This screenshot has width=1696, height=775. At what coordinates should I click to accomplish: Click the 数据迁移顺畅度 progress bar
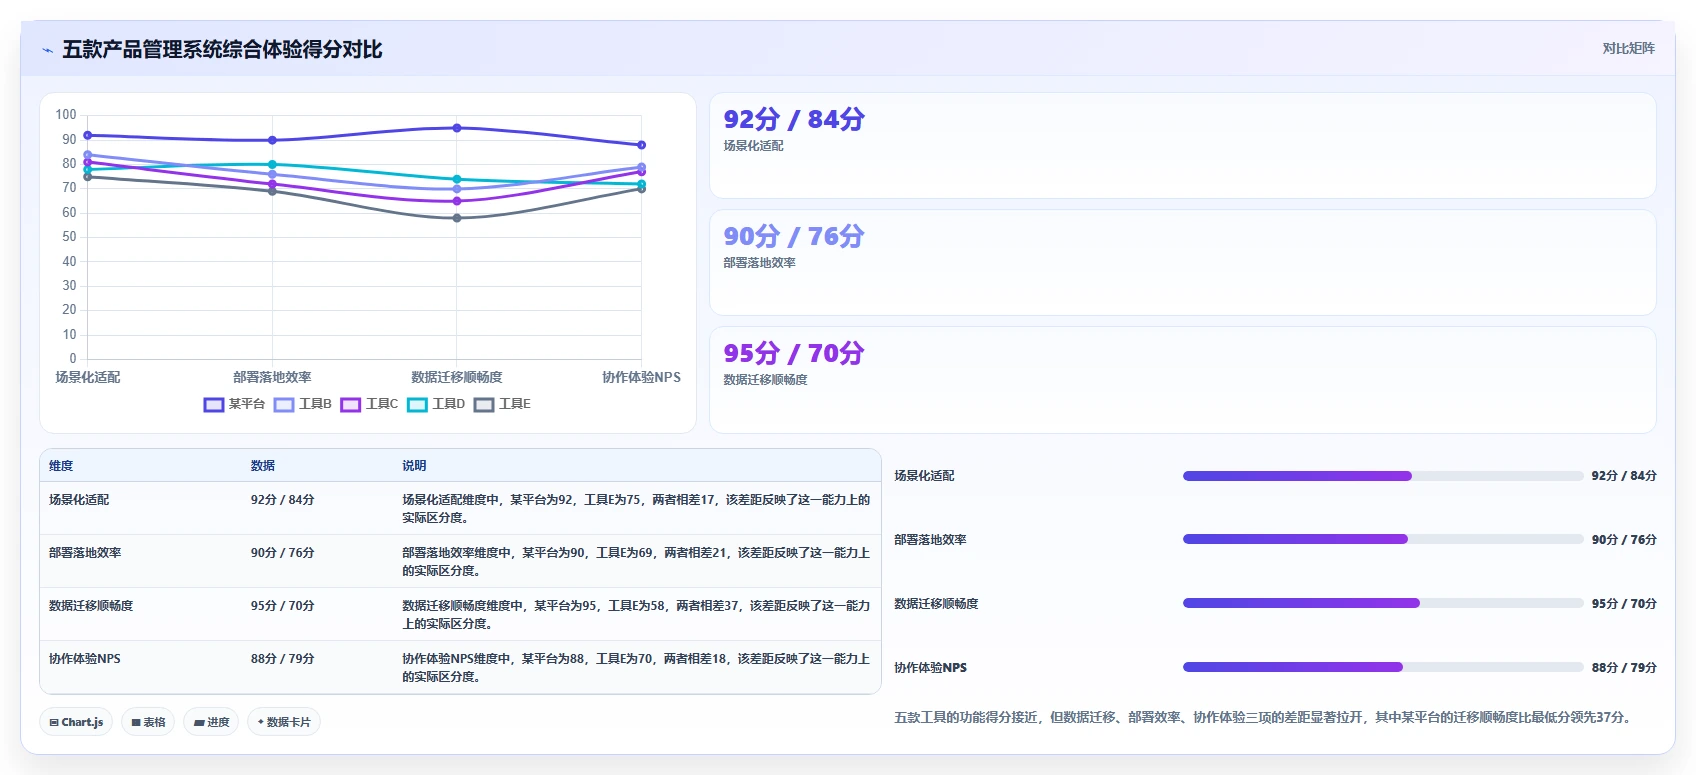(x=1383, y=603)
